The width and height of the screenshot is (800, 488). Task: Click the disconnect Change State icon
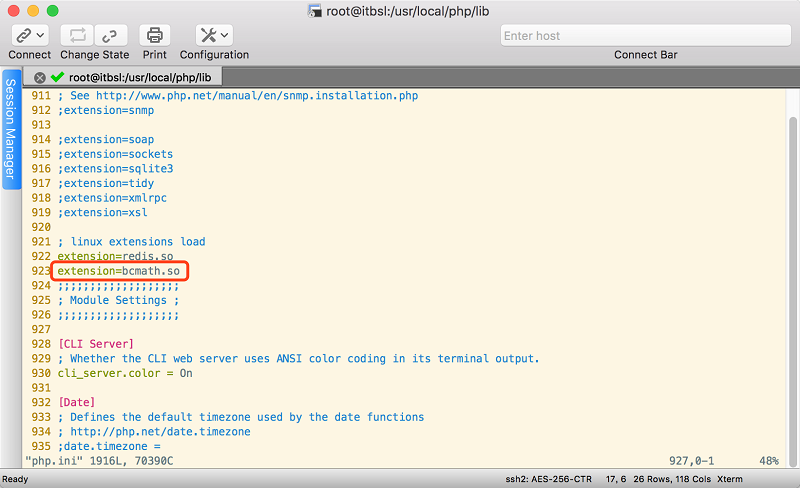pyautogui.click(x=110, y=36)
